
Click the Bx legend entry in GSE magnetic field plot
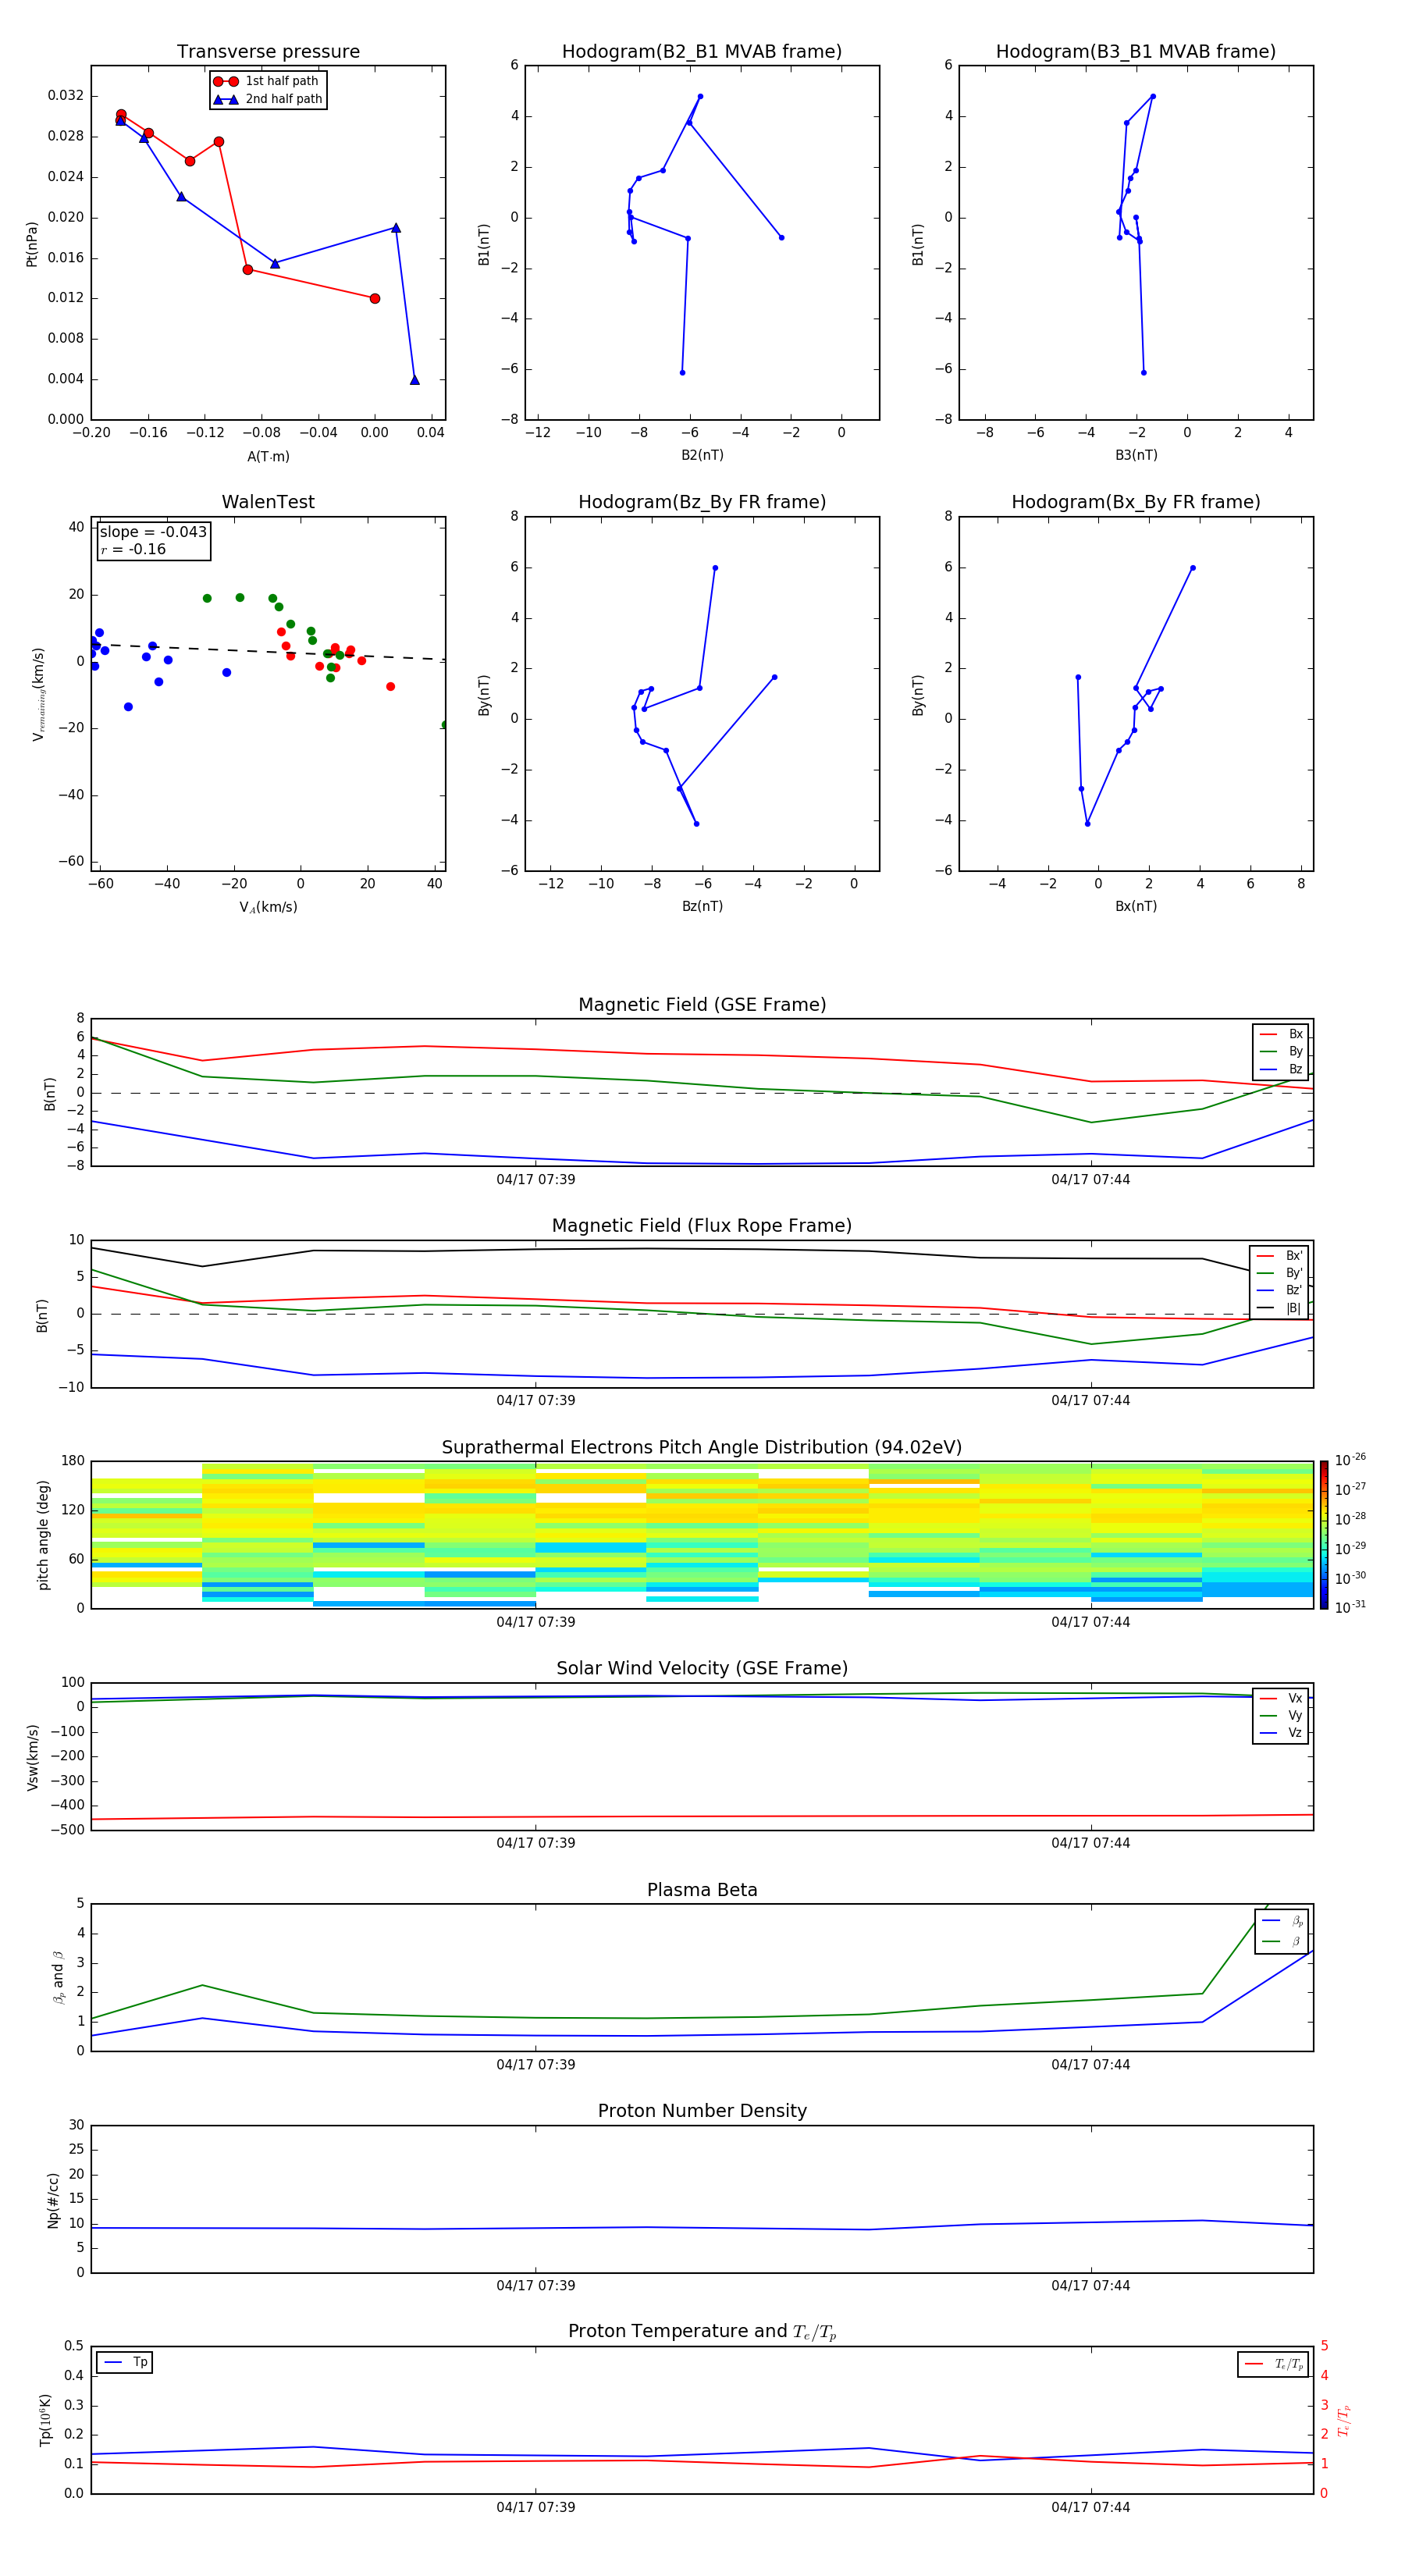(1281, 1035)
